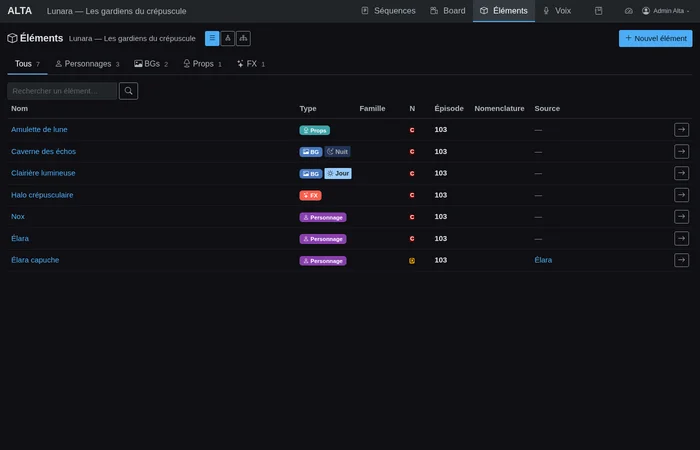
Task: Open arrow button for Halo crépusculaire row
Action: click(681, 195)
